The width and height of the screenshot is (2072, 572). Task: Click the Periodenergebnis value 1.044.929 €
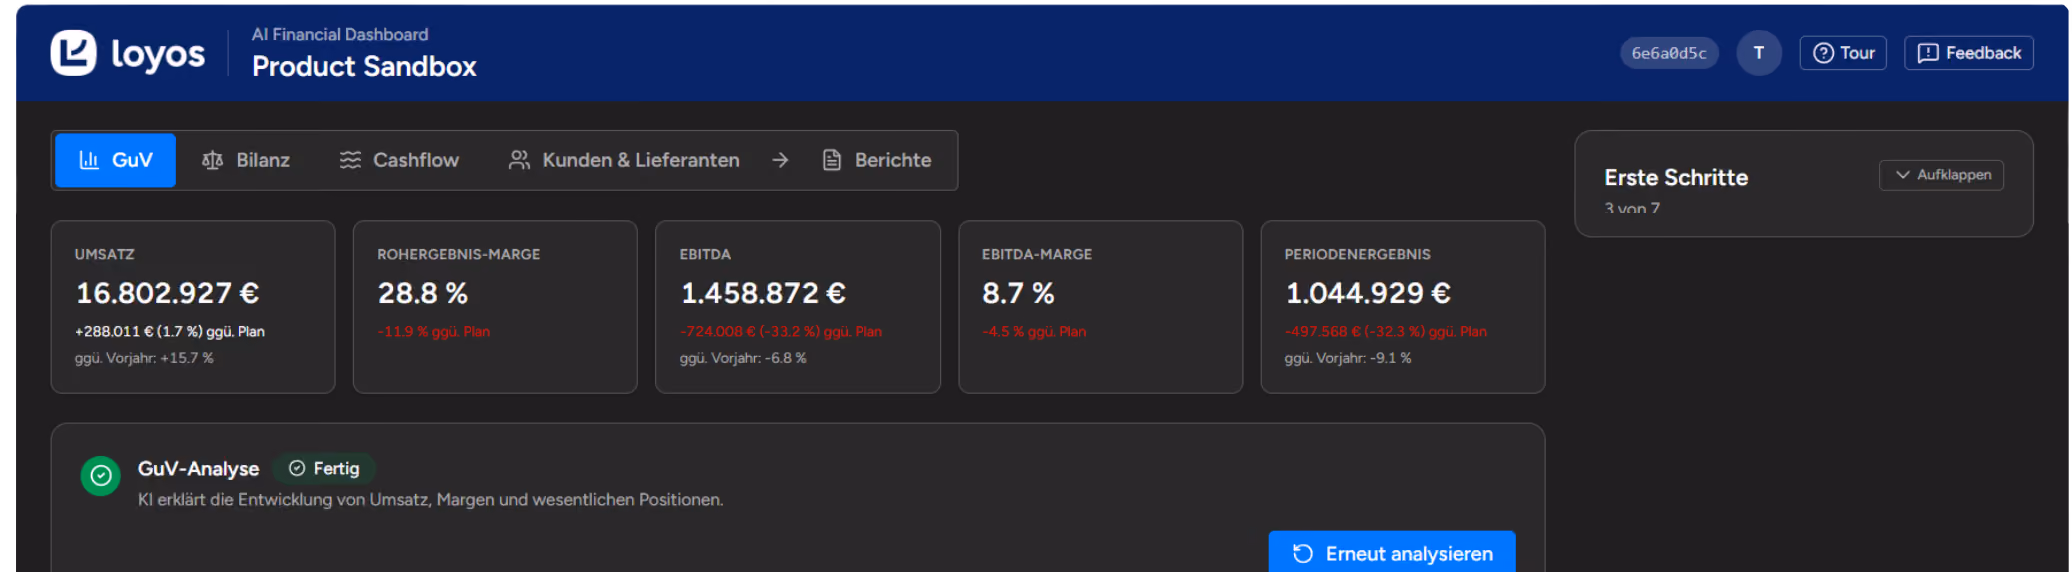click(1368, 293)
